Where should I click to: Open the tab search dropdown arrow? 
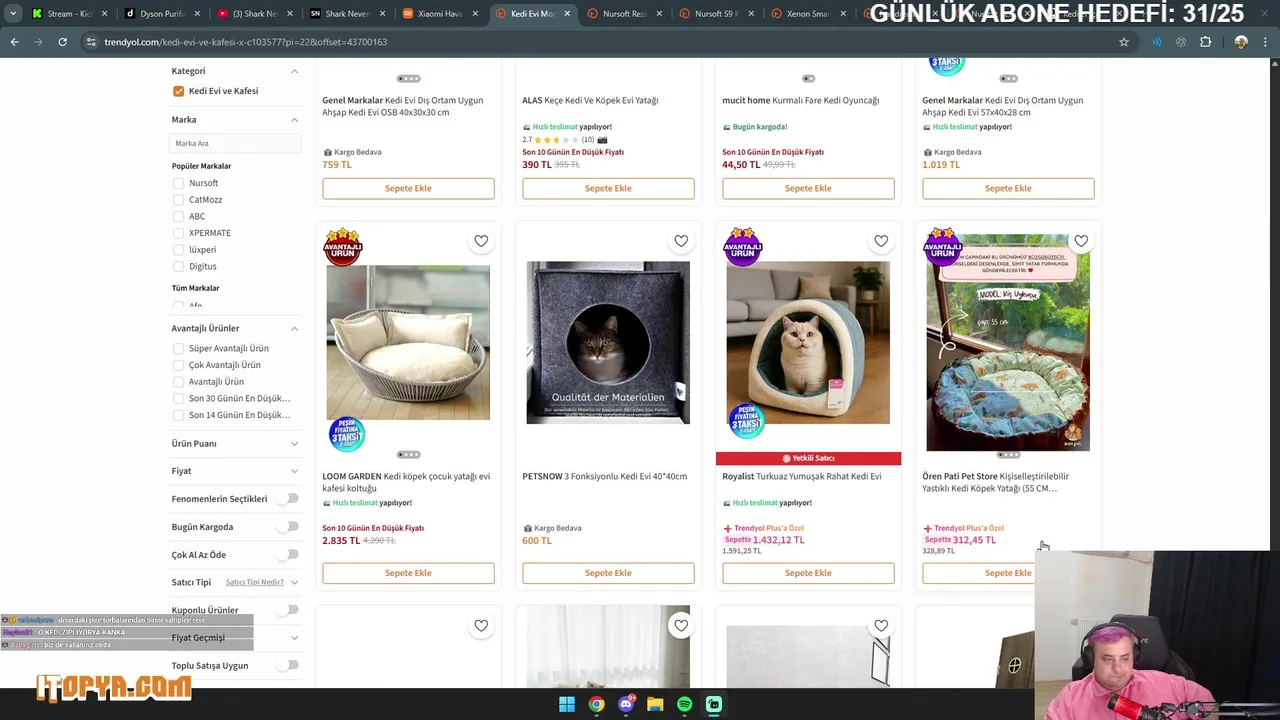click(x=12, y=14)
